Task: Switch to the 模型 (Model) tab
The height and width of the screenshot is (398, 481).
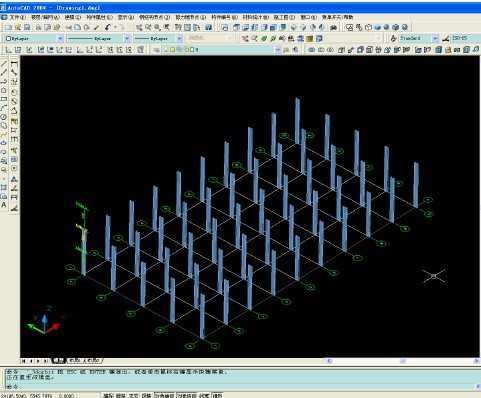Action: [59, 361]
